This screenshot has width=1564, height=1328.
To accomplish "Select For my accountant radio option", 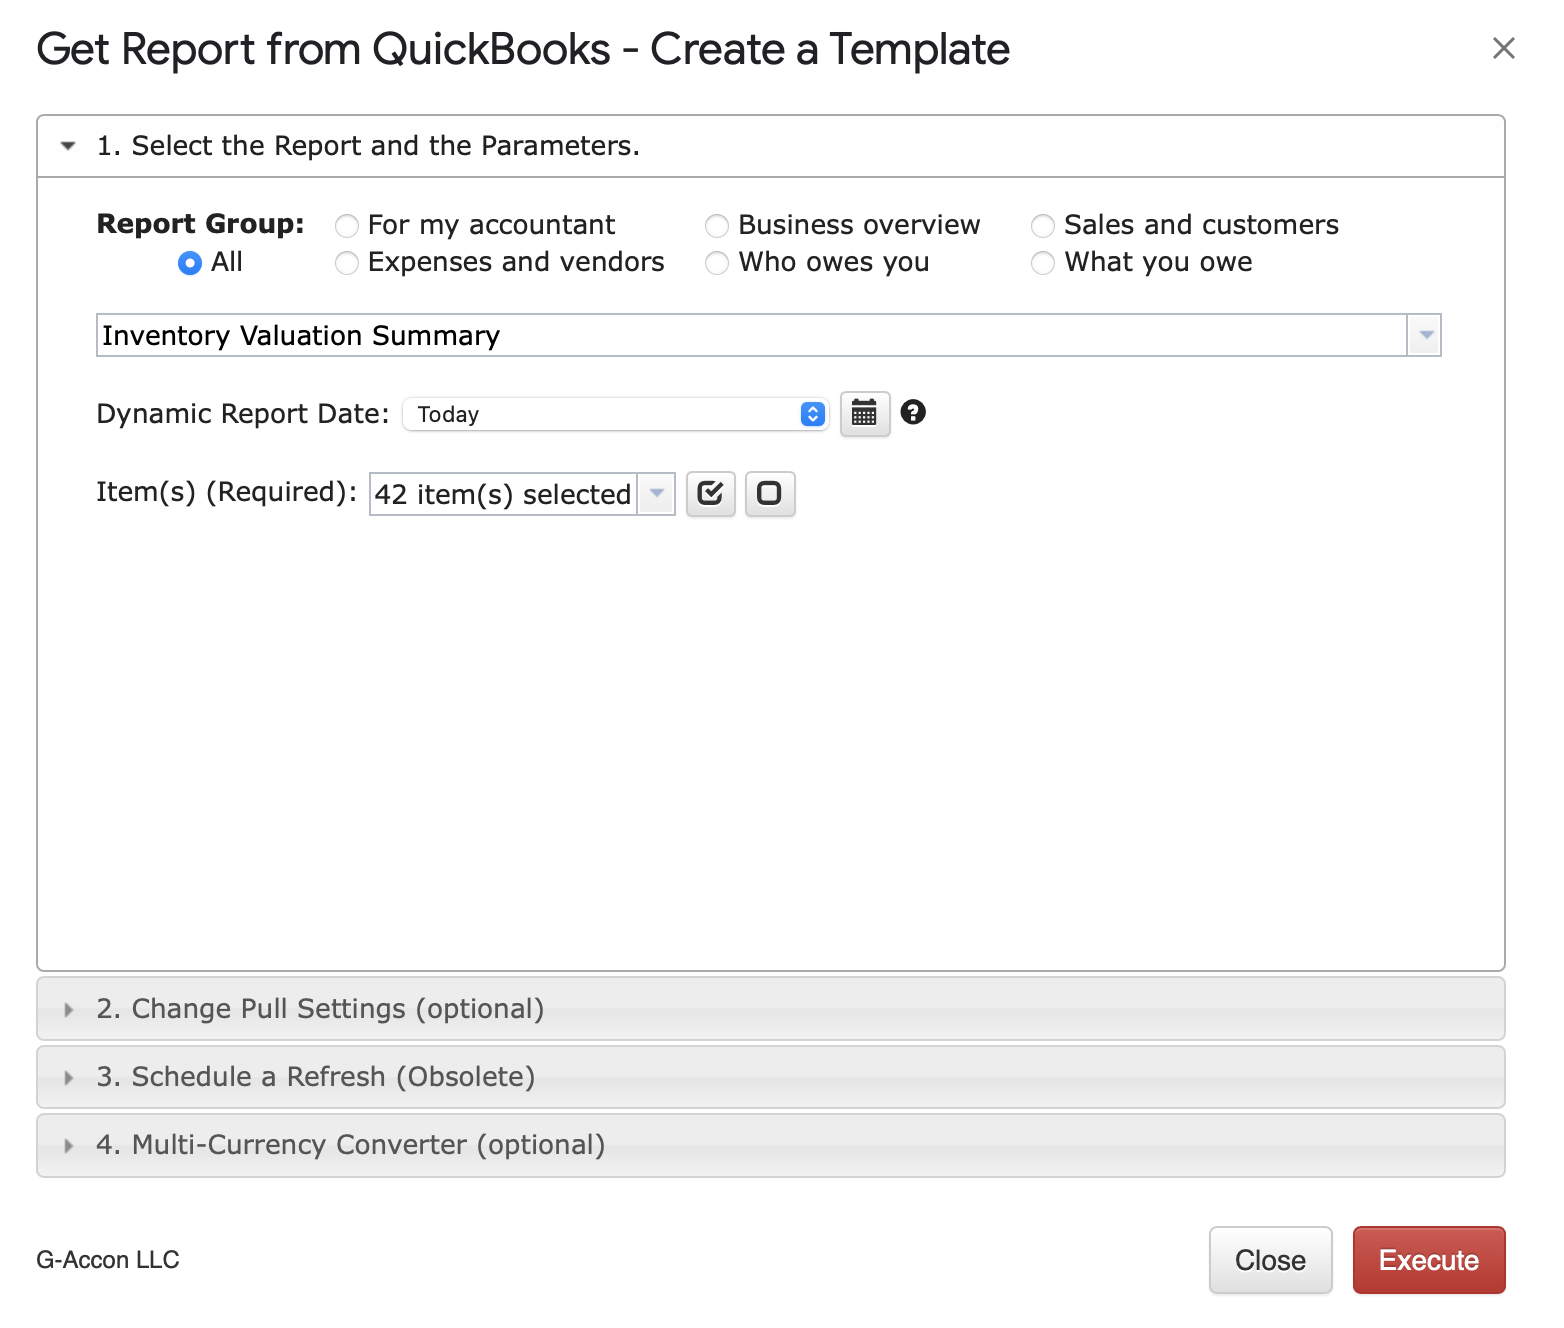I will [x=347, y=226].
